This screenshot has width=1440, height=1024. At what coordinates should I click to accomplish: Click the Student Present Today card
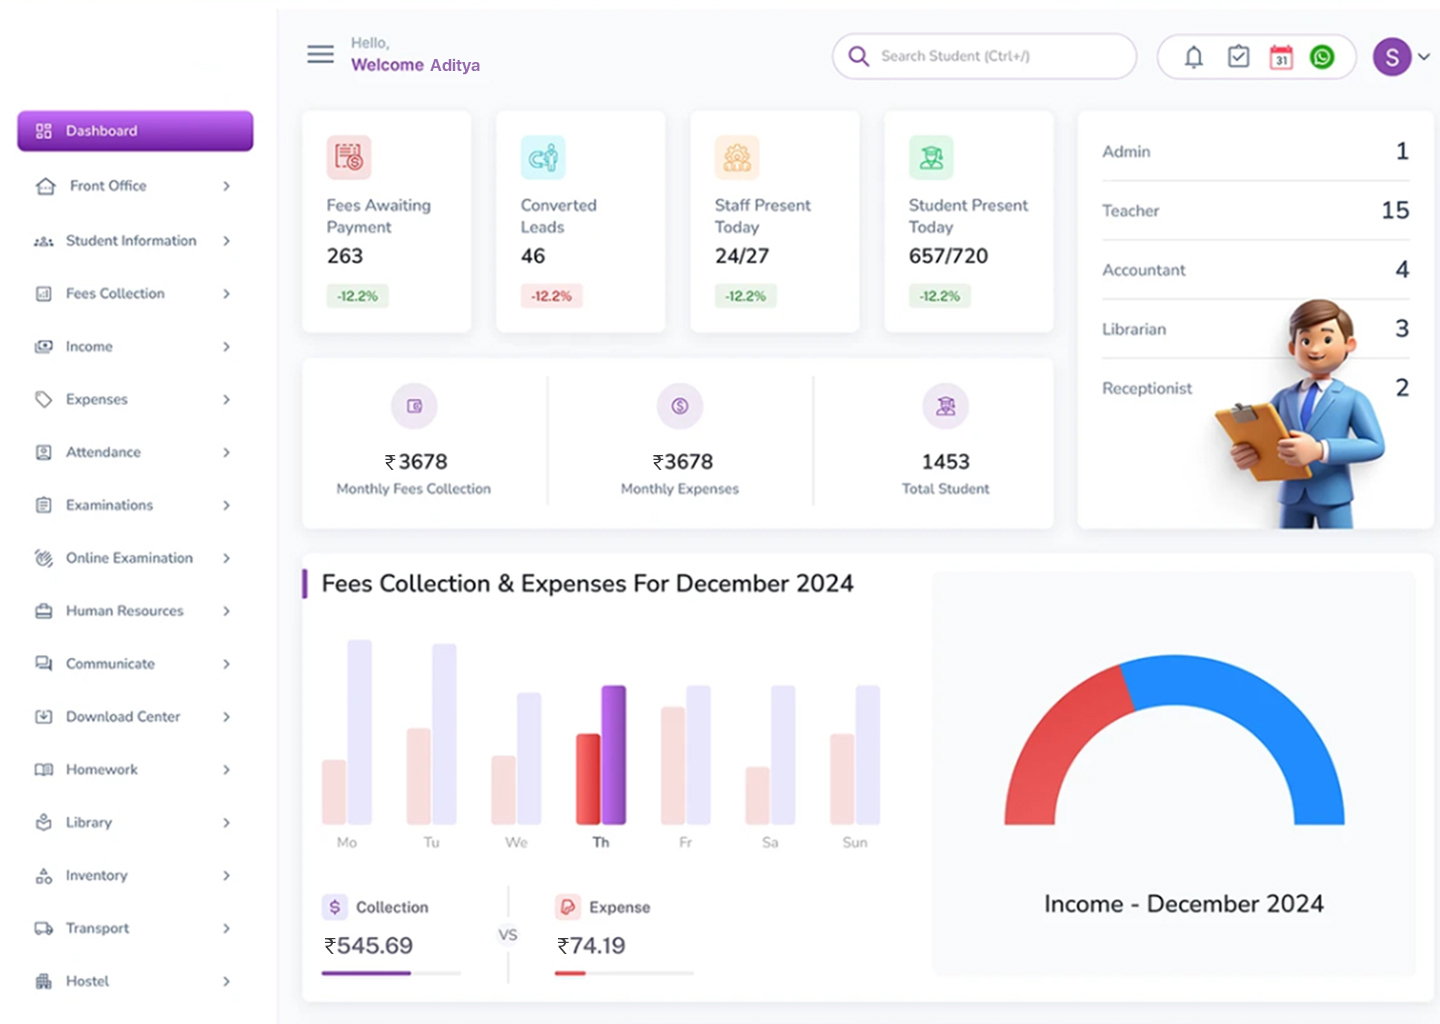click(x=968, y=222)
